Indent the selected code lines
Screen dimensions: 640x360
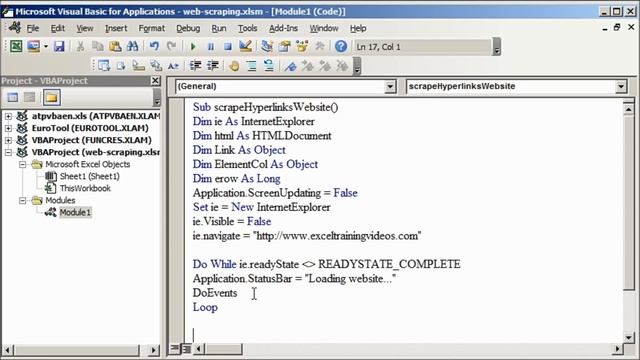[x=196, y=65]
